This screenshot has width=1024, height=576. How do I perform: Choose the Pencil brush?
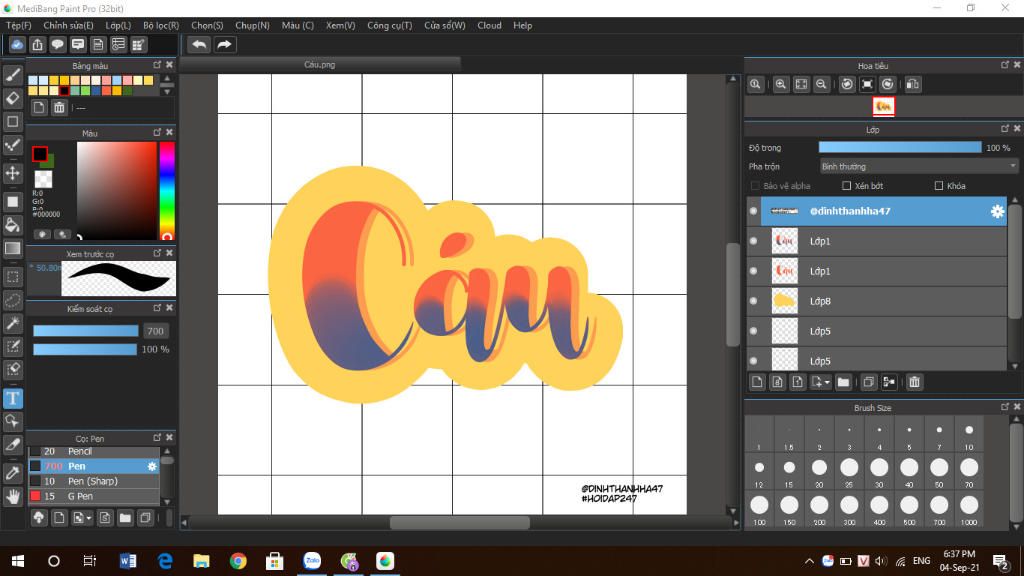pyautogui.click(x=94, y=451)
